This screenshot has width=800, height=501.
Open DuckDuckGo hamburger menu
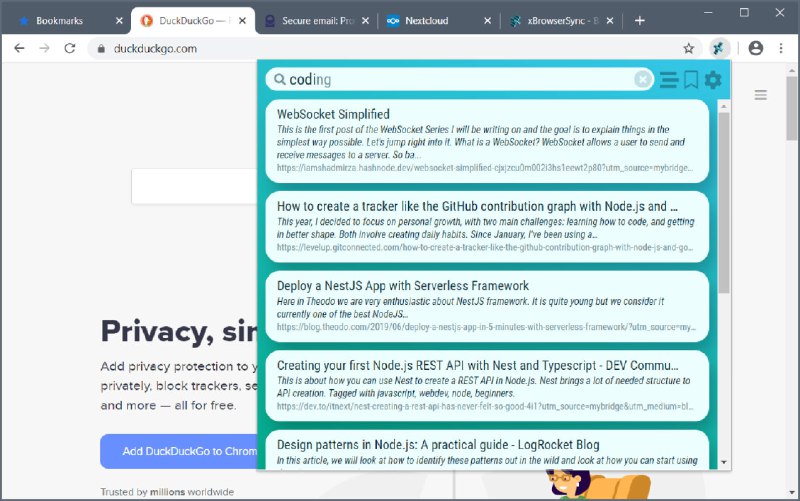coord(761,95)
